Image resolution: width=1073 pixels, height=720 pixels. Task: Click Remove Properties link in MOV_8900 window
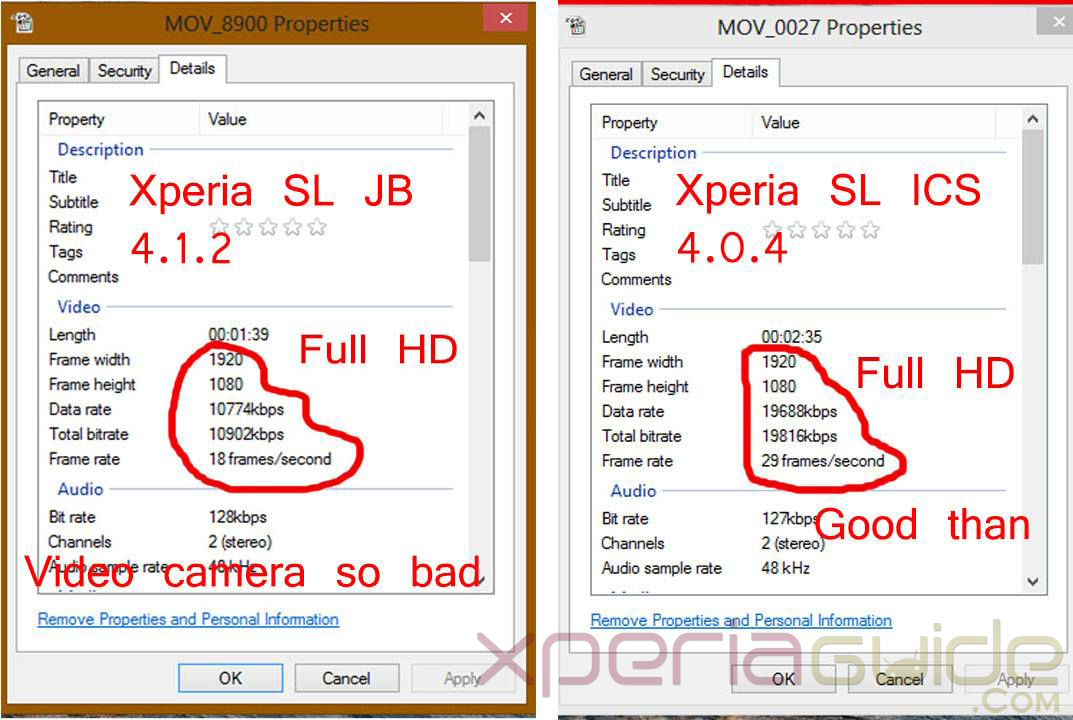(x=188, y=619)
